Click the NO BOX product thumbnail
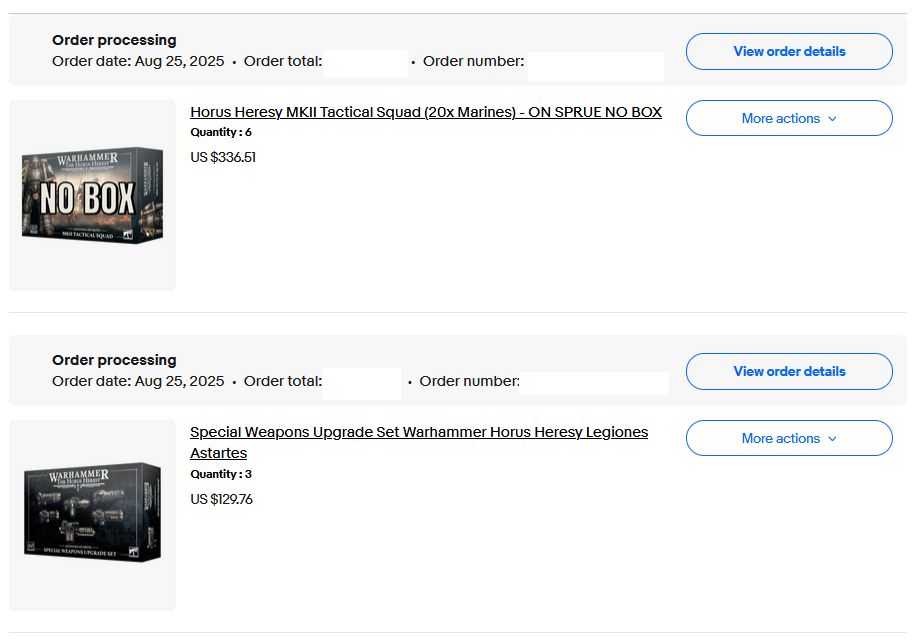This screenshot has height=640, width=919. coord(92,196)
